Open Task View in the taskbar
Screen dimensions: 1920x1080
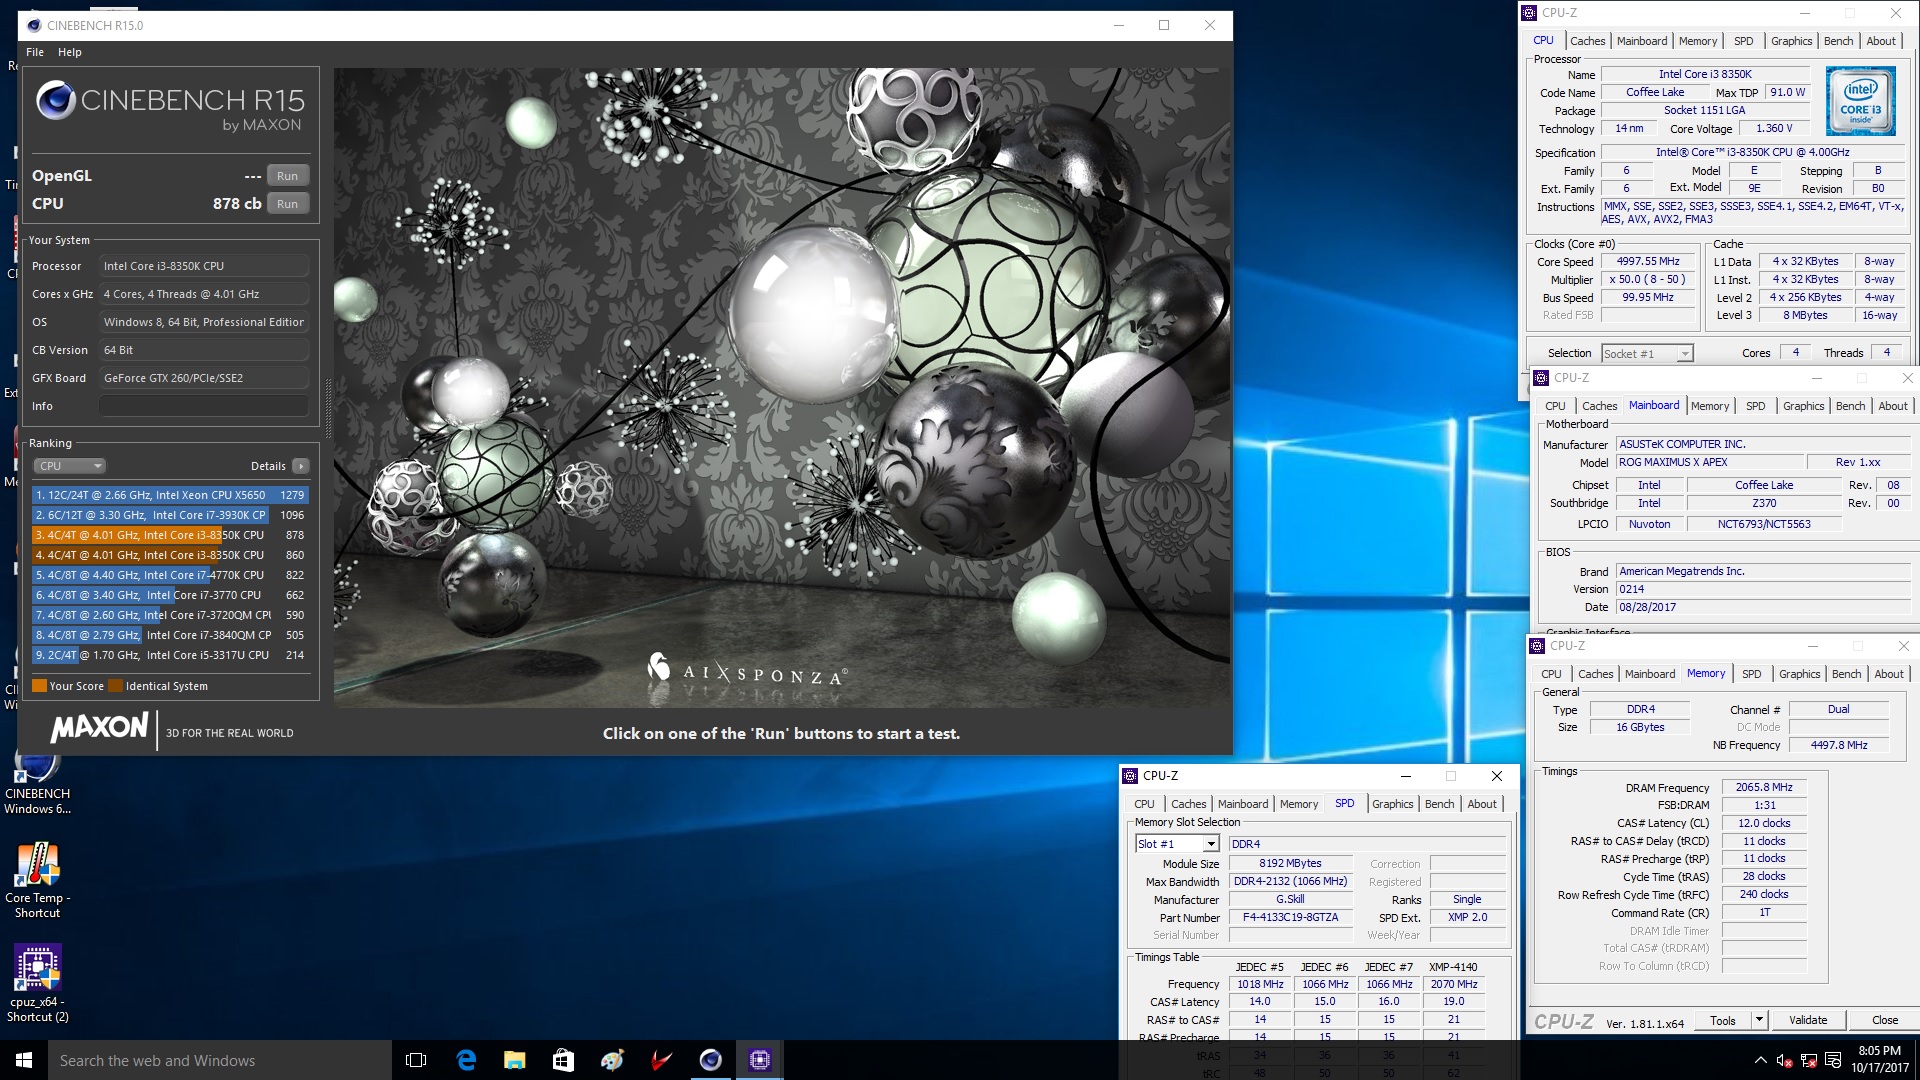coord(416,1060)
